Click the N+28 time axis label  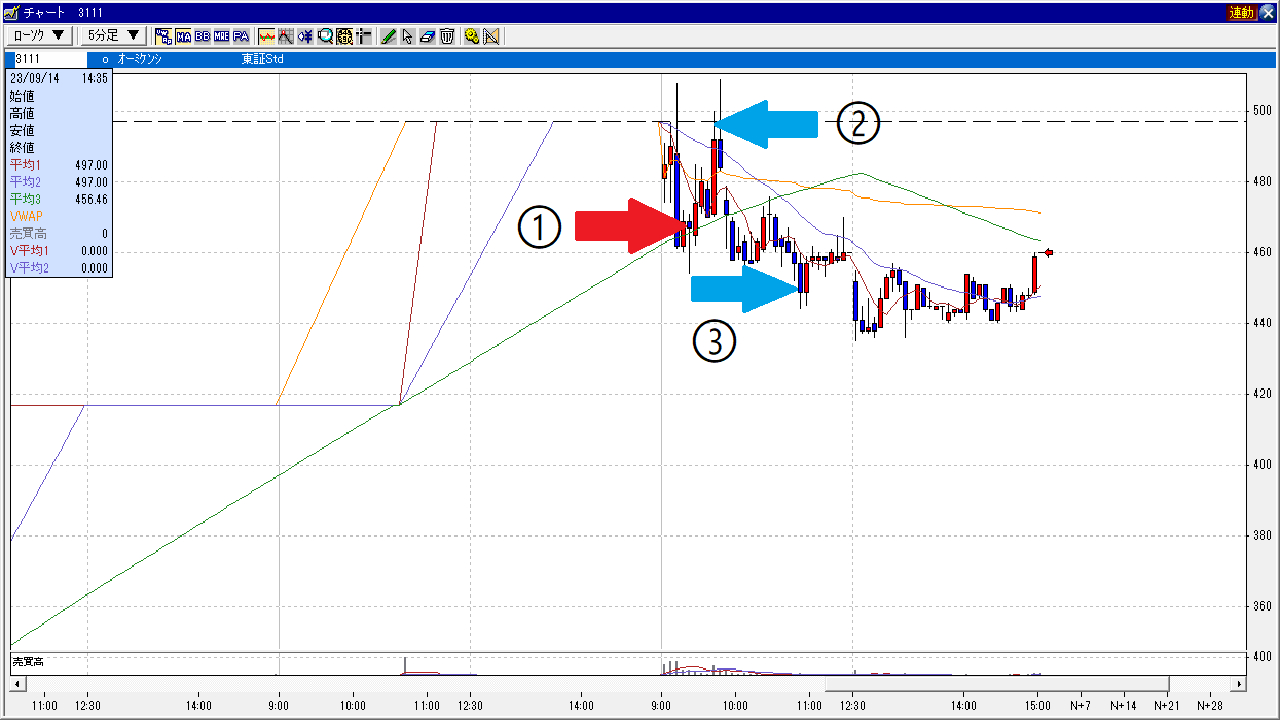click(1211, 705)
